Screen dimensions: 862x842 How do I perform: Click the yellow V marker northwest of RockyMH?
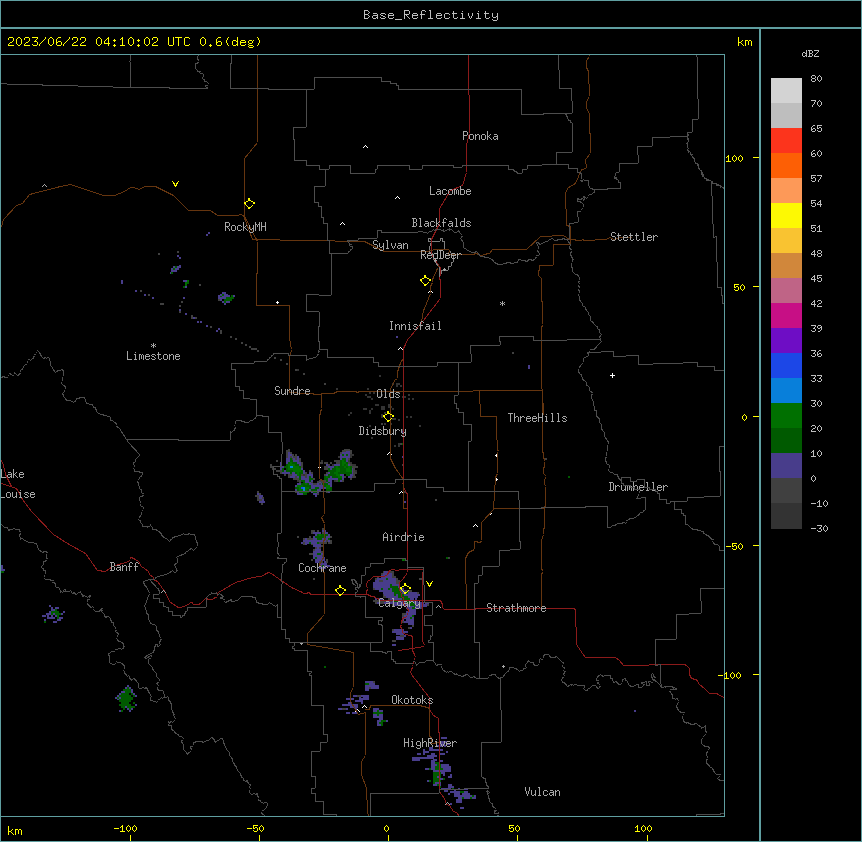175,184
